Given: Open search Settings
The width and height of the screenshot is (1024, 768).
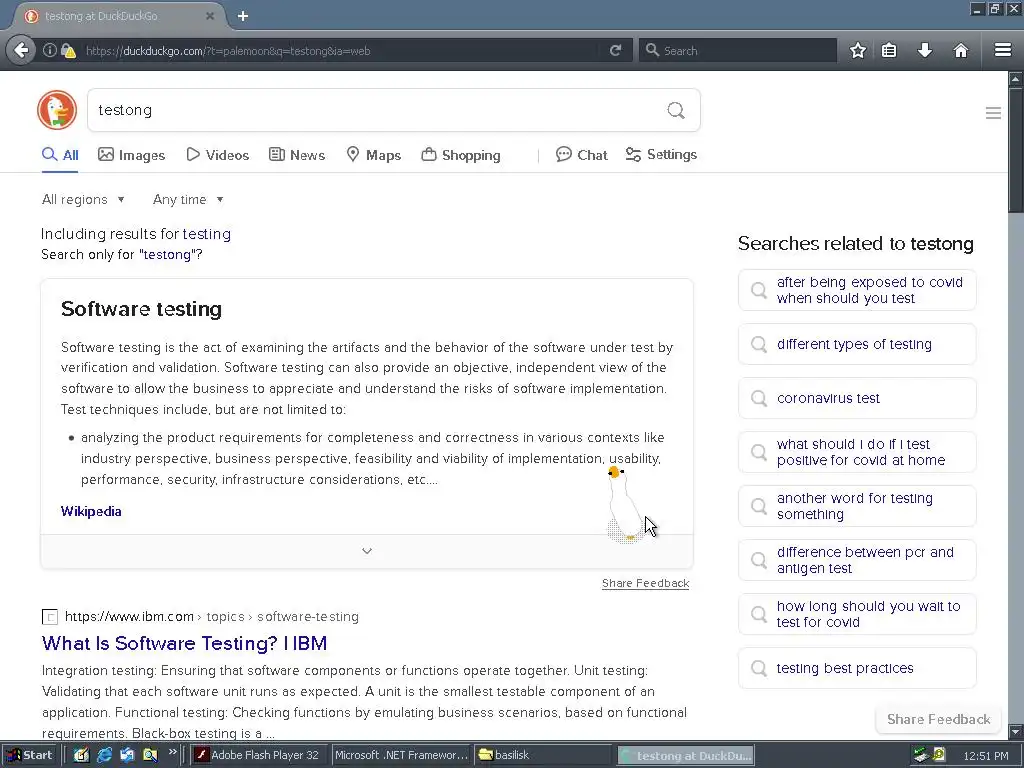Looking at the screenshot, I should (x=661, y=155).
